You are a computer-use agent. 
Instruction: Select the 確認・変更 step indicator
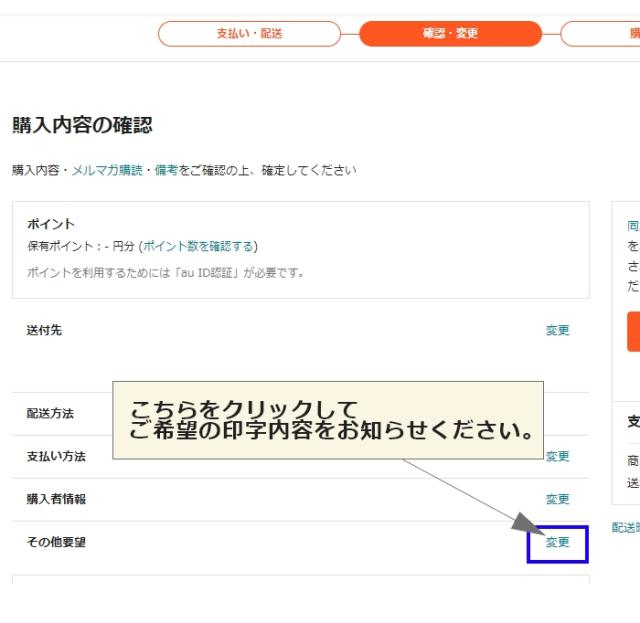pos(450,34)
